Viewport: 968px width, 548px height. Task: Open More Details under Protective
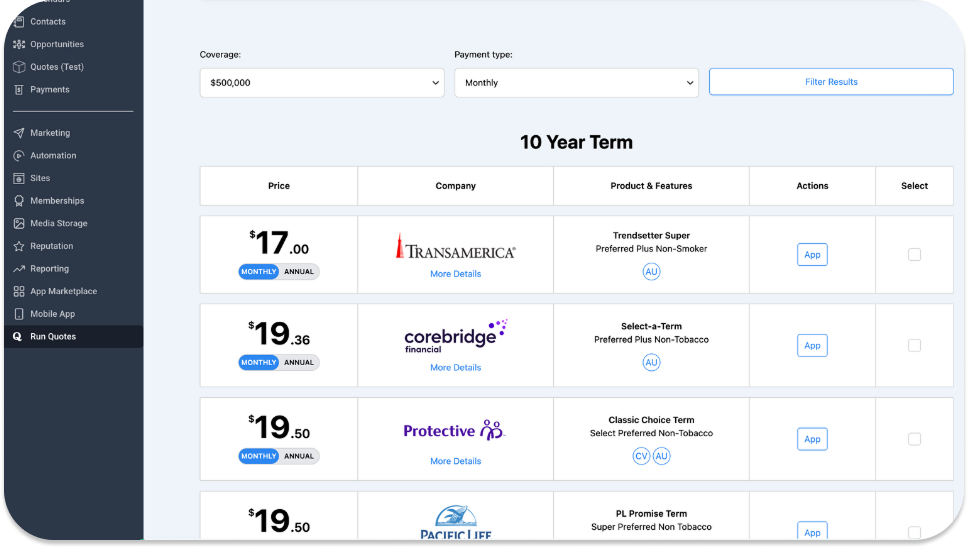(x=455, y=461)
